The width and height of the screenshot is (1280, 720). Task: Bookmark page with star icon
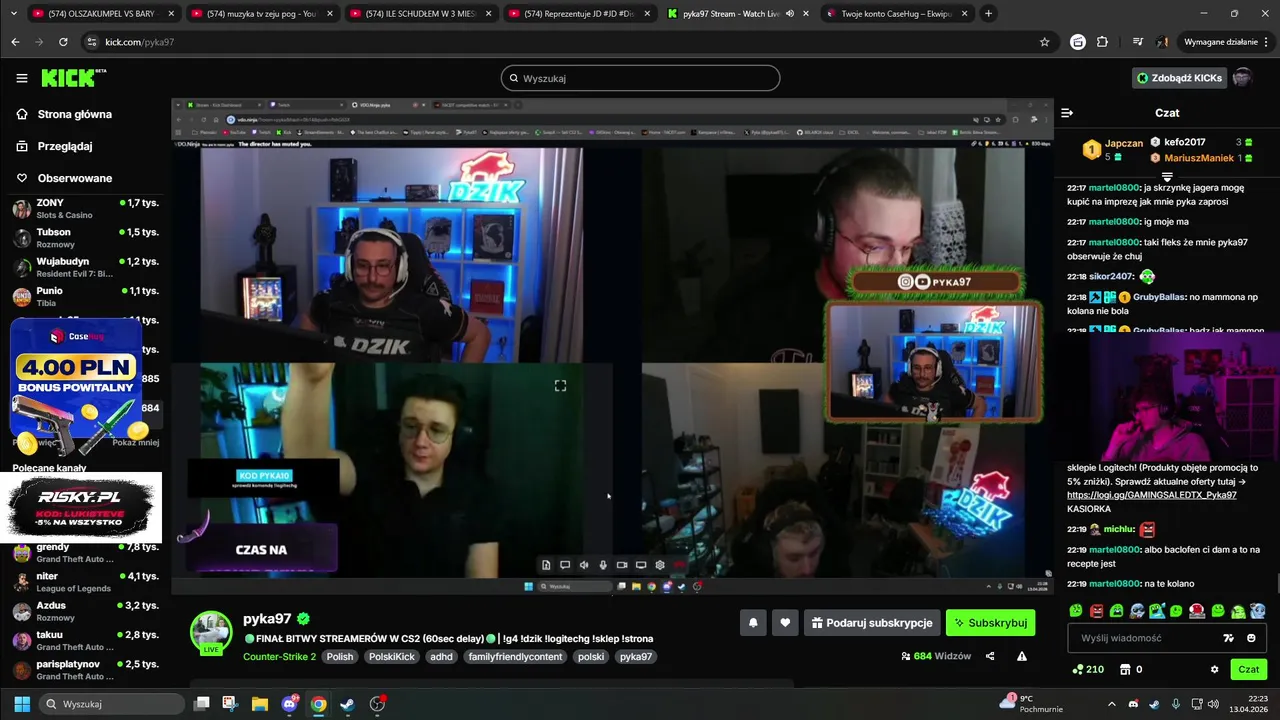tap(1044, 42)
